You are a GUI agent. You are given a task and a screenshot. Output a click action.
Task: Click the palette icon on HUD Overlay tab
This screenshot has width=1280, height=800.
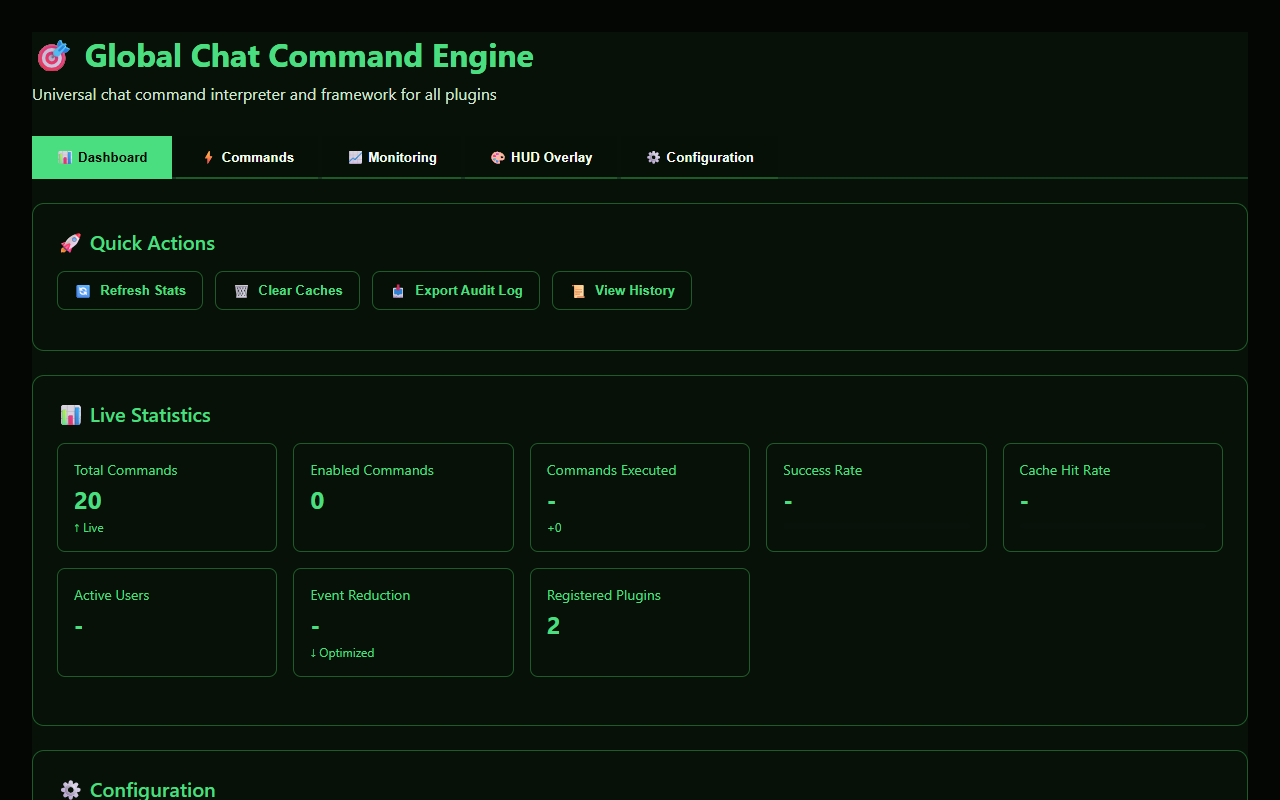pos(497,158)
